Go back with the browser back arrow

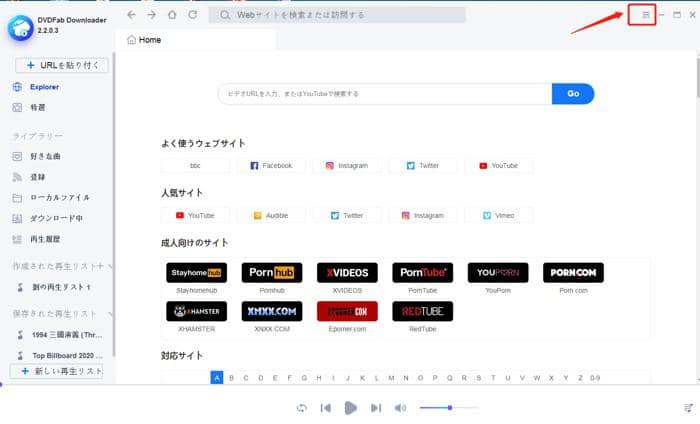coord(131,15)
